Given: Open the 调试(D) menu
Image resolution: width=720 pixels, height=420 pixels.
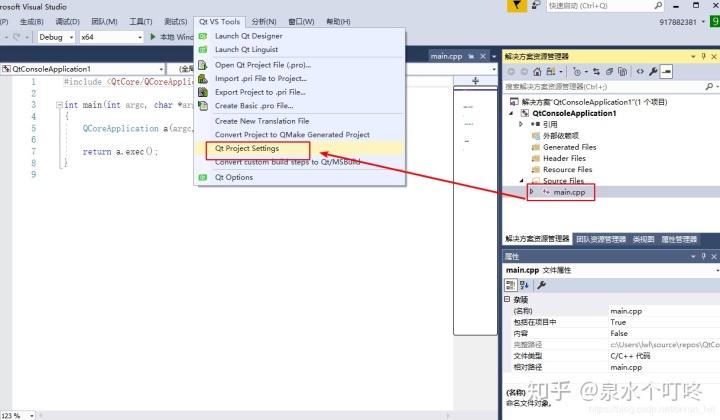Looking at the screenshot, I should coord(67,22).
